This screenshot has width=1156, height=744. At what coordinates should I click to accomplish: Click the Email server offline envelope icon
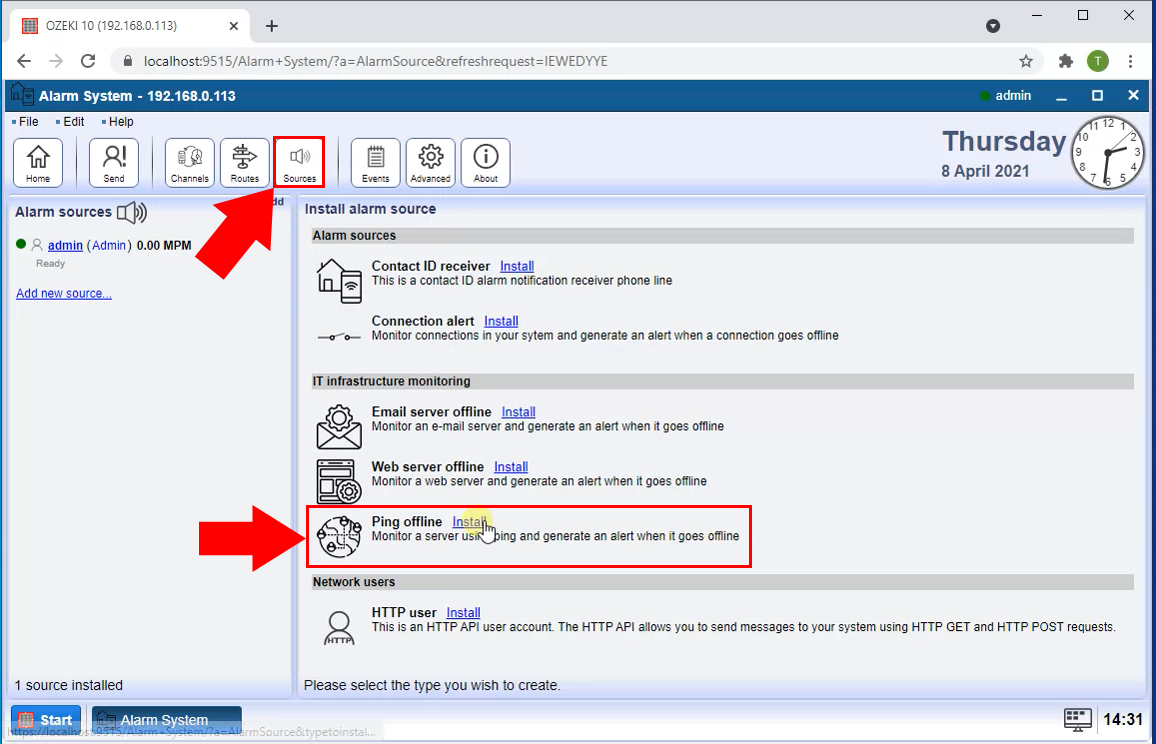coord(339,427)
